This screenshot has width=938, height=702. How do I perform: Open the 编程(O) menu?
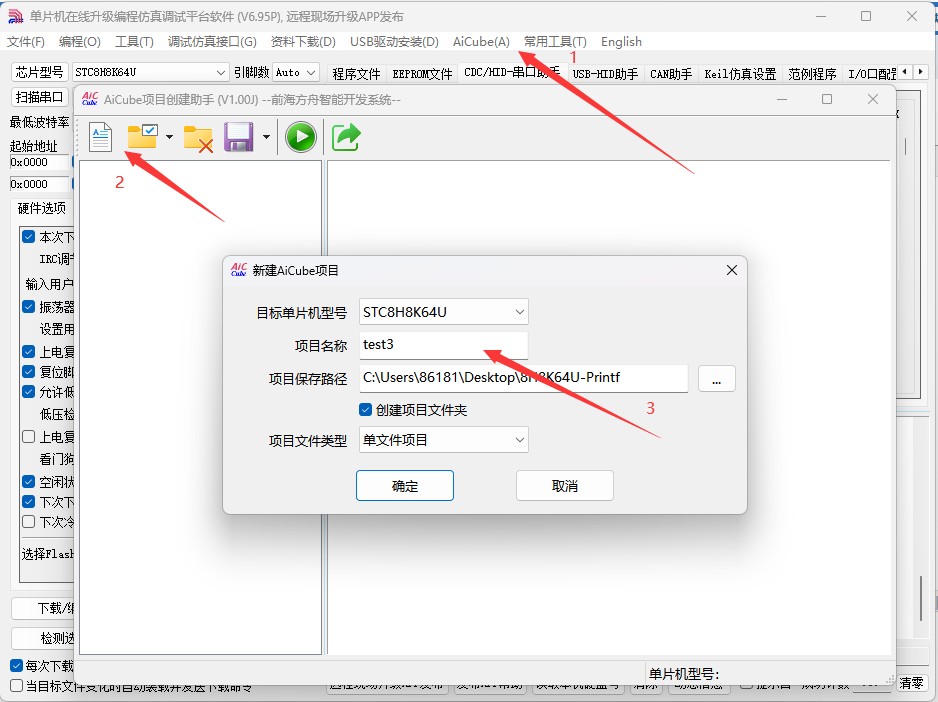point(80,42)
